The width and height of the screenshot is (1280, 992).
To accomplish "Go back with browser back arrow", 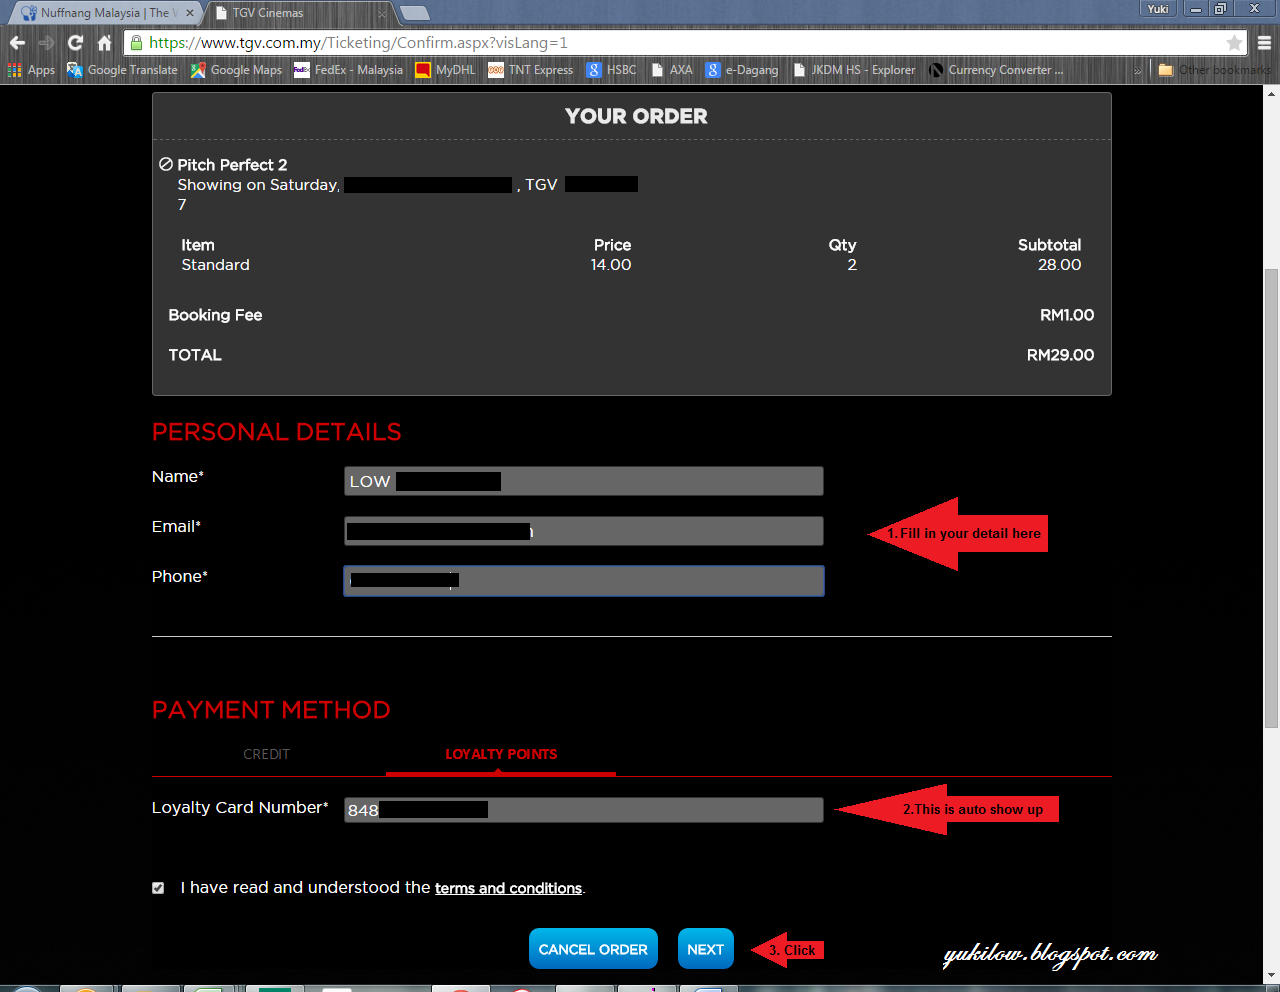I will coord(17,43).
